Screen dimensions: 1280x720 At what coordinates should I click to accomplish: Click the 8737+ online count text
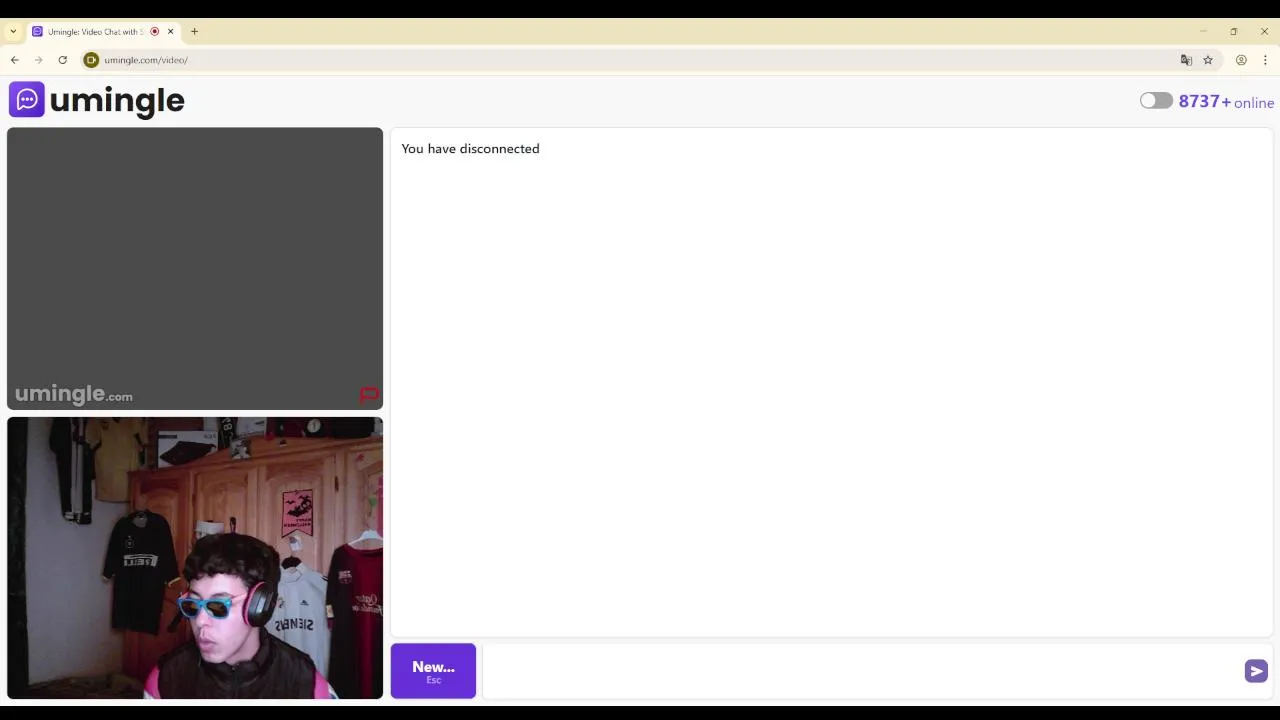tap(1226, 102)
